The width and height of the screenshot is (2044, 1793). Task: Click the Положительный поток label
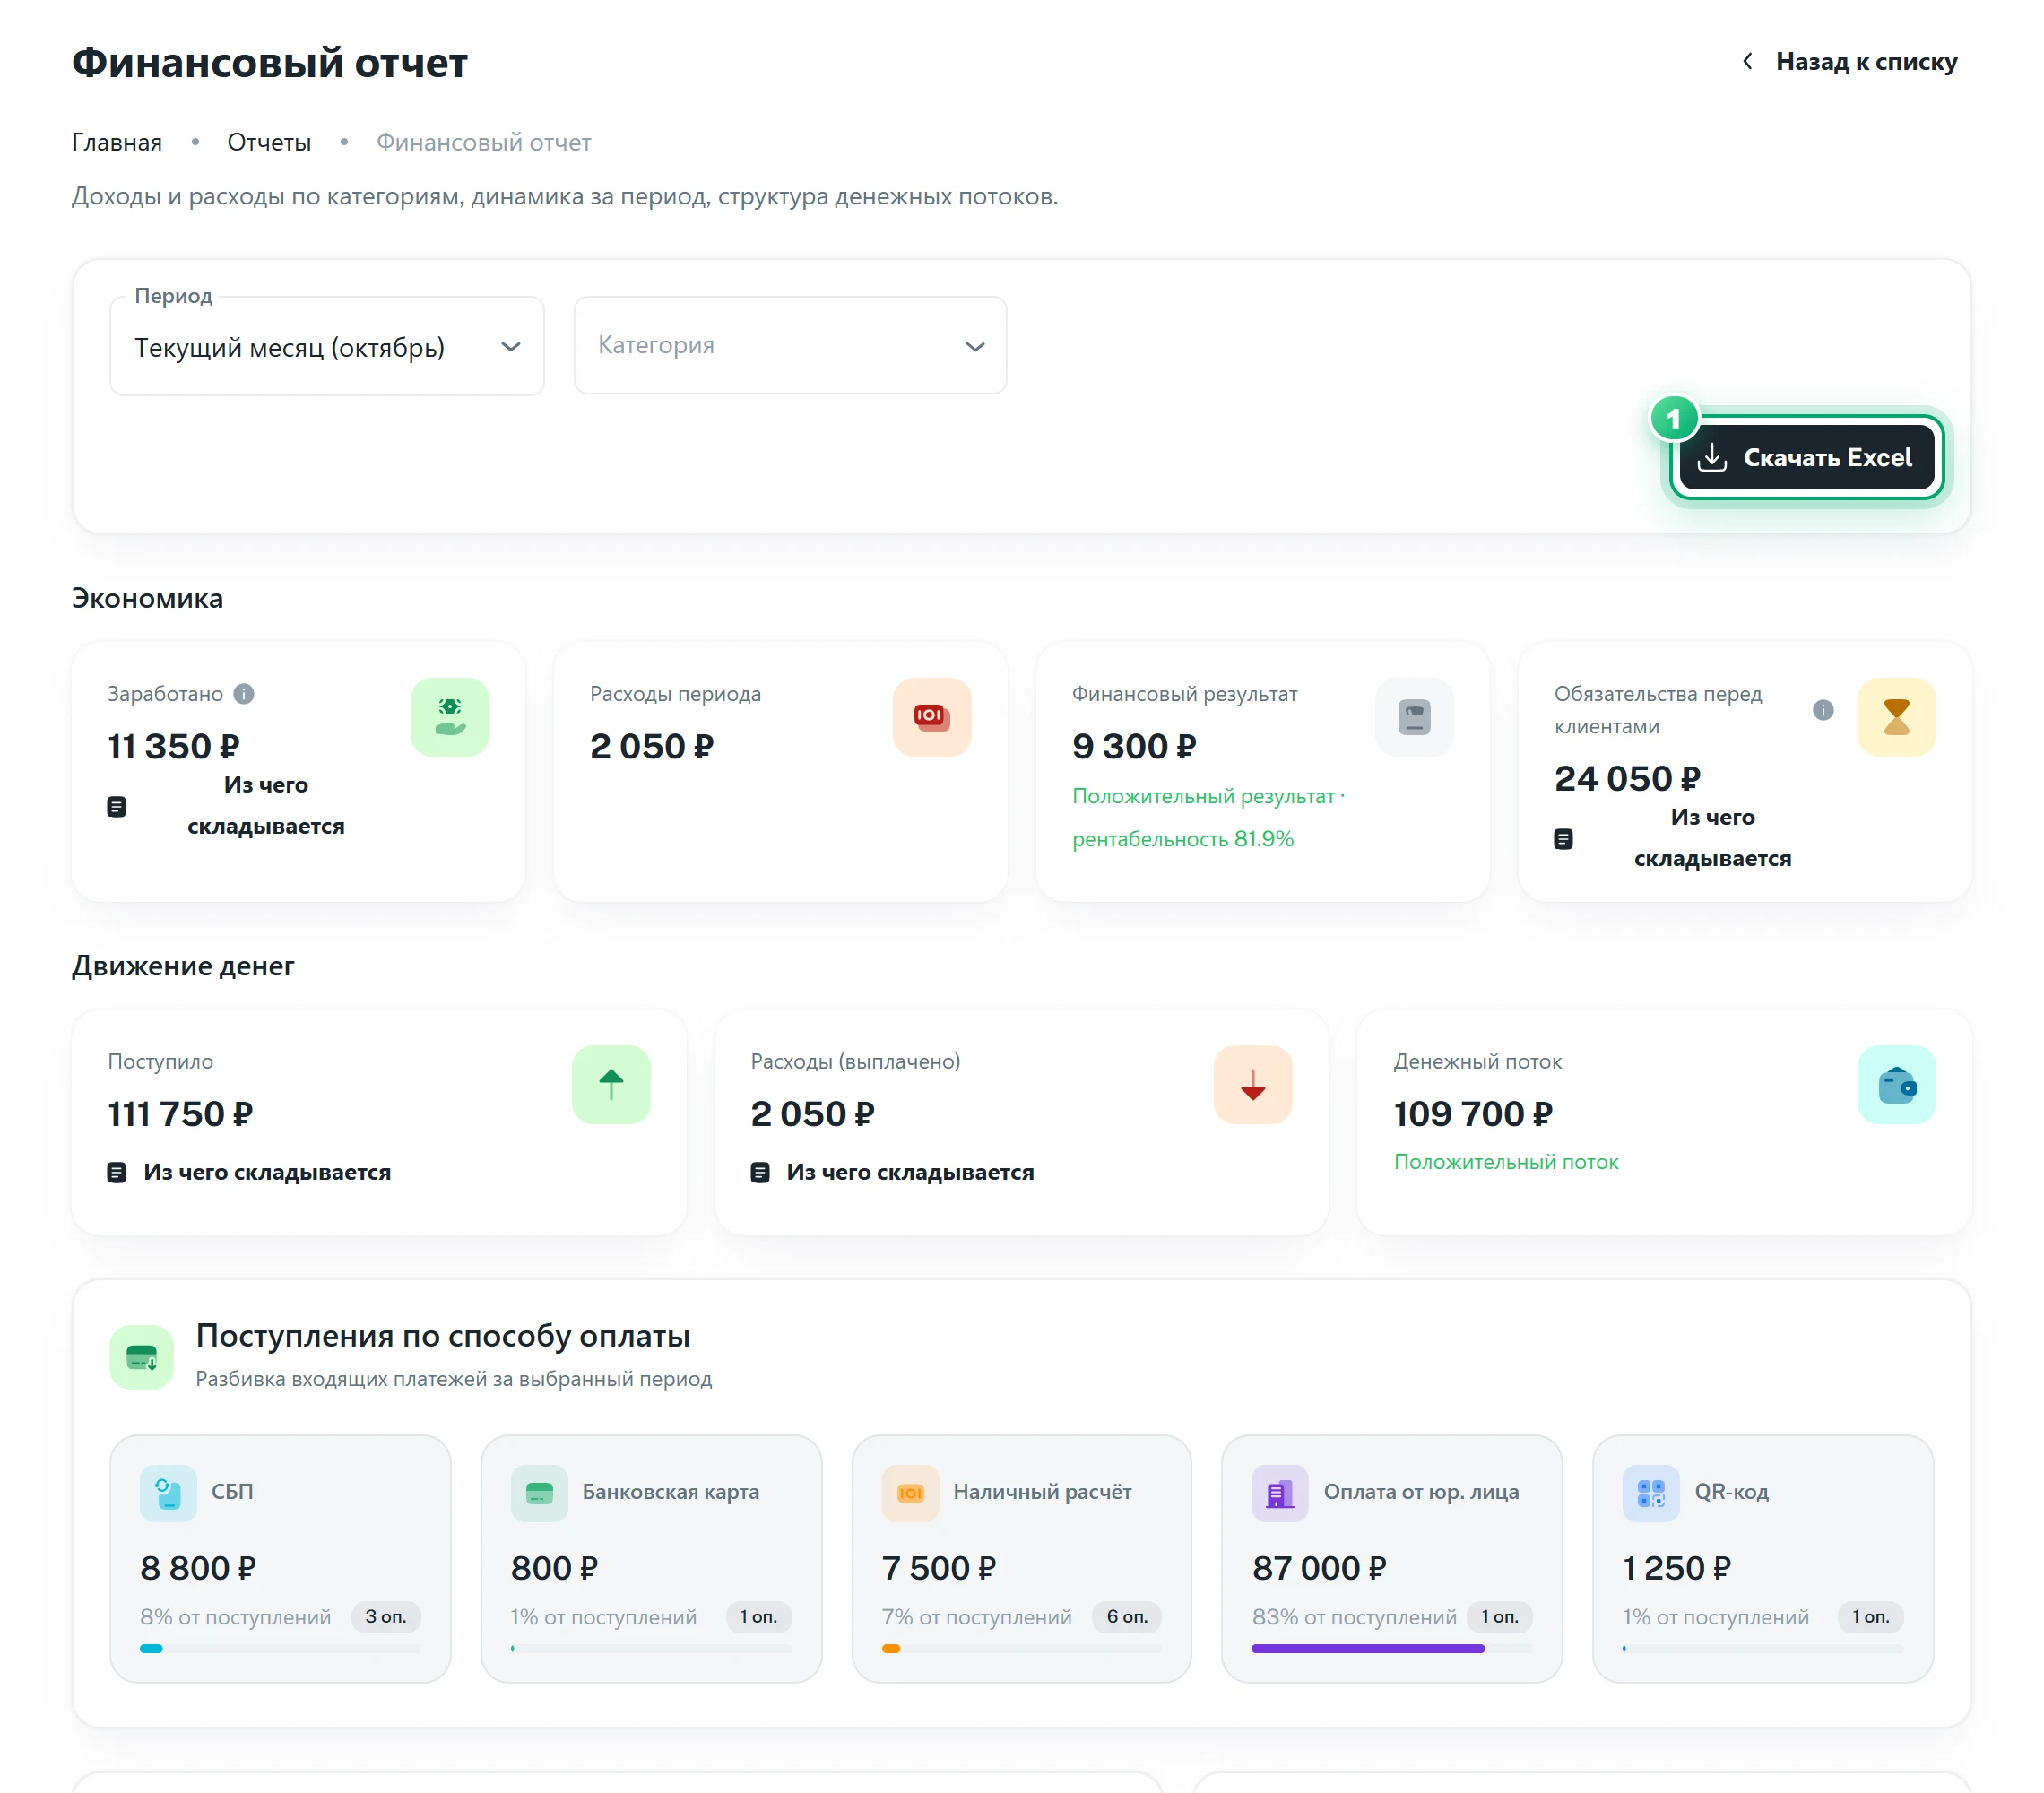tap(1506, 1162)
